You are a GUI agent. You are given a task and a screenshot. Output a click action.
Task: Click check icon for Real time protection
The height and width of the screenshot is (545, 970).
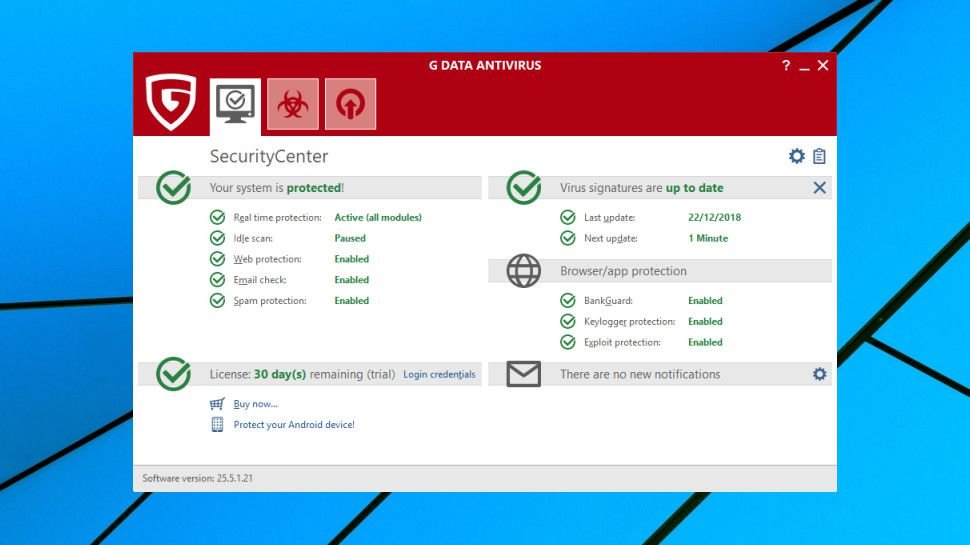217,217
